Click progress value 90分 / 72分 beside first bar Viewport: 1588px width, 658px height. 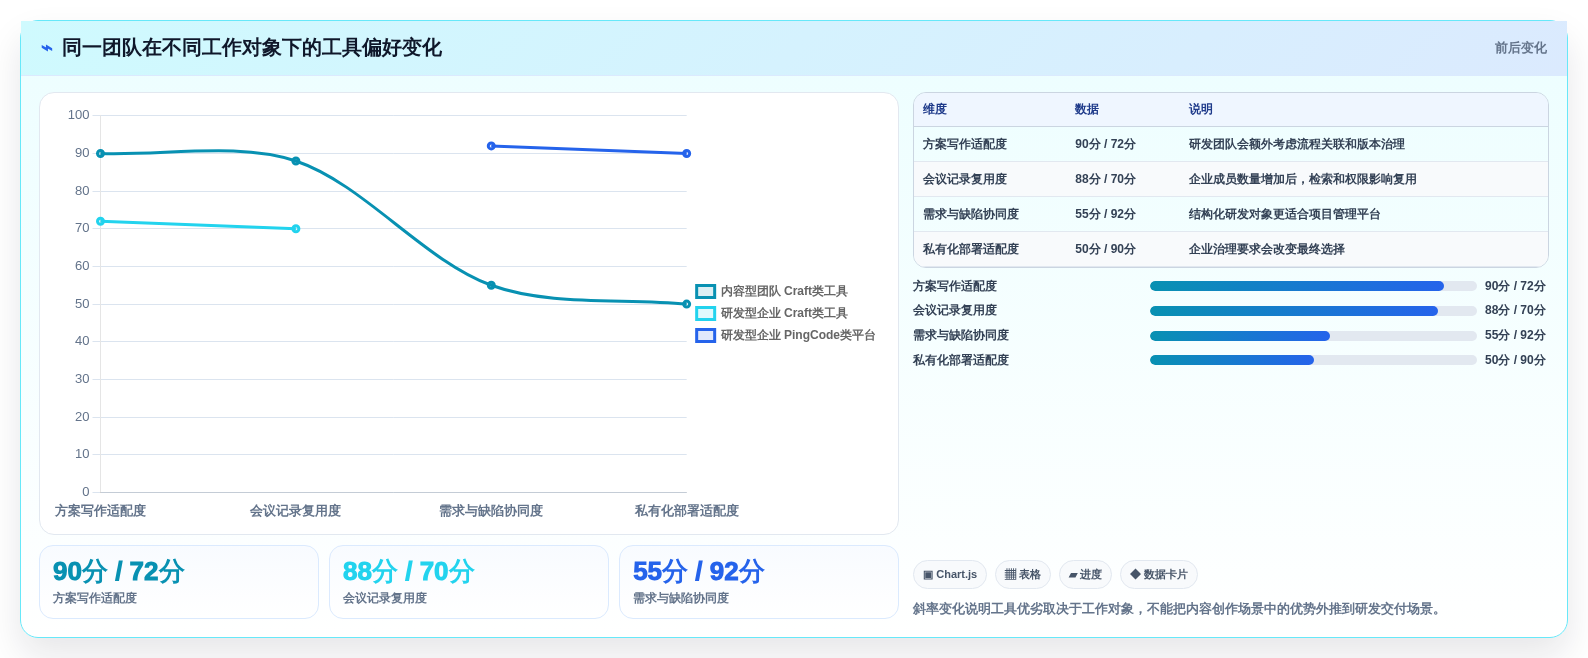coord(1515,286)
